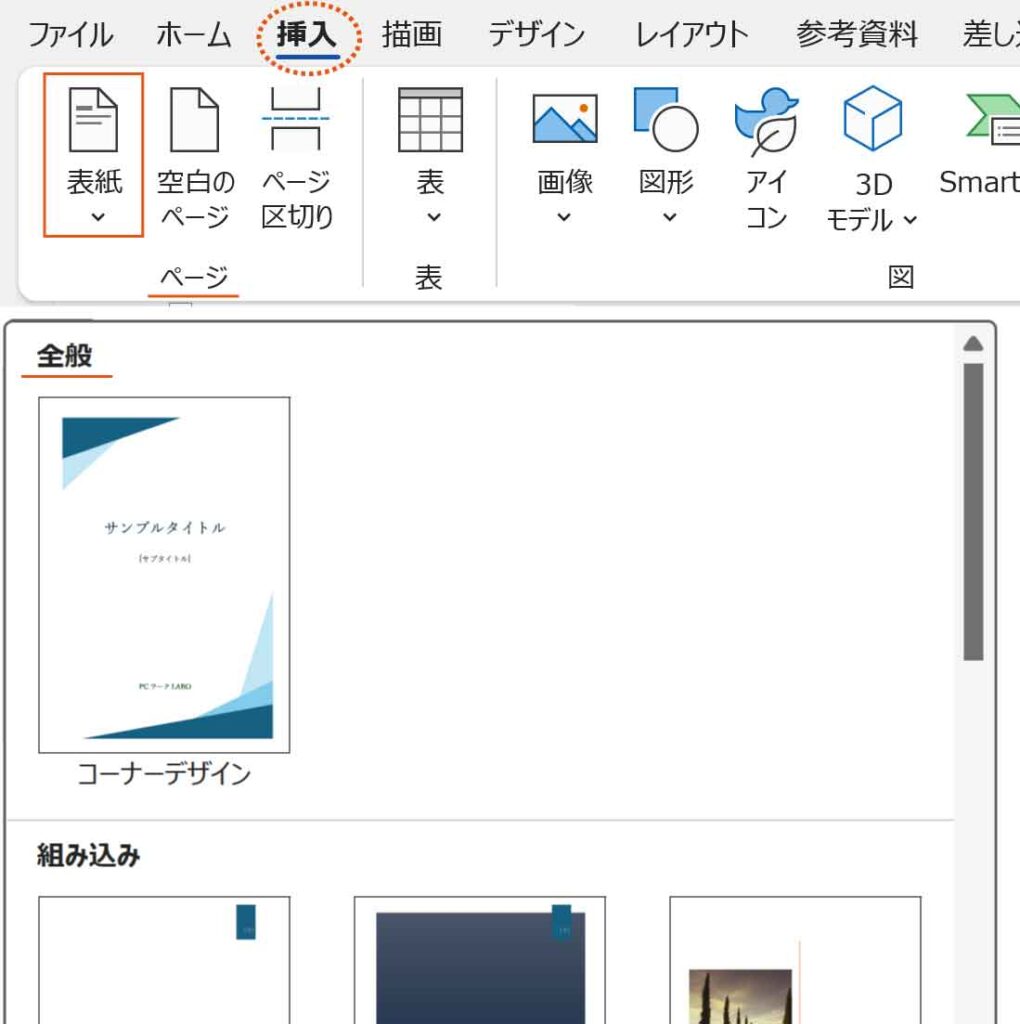Expand the 図形 dropdown chevron
Image resolution: width=1020 pixels, height=1024 pixels.
pyautogui.click(x=669, y=217)
